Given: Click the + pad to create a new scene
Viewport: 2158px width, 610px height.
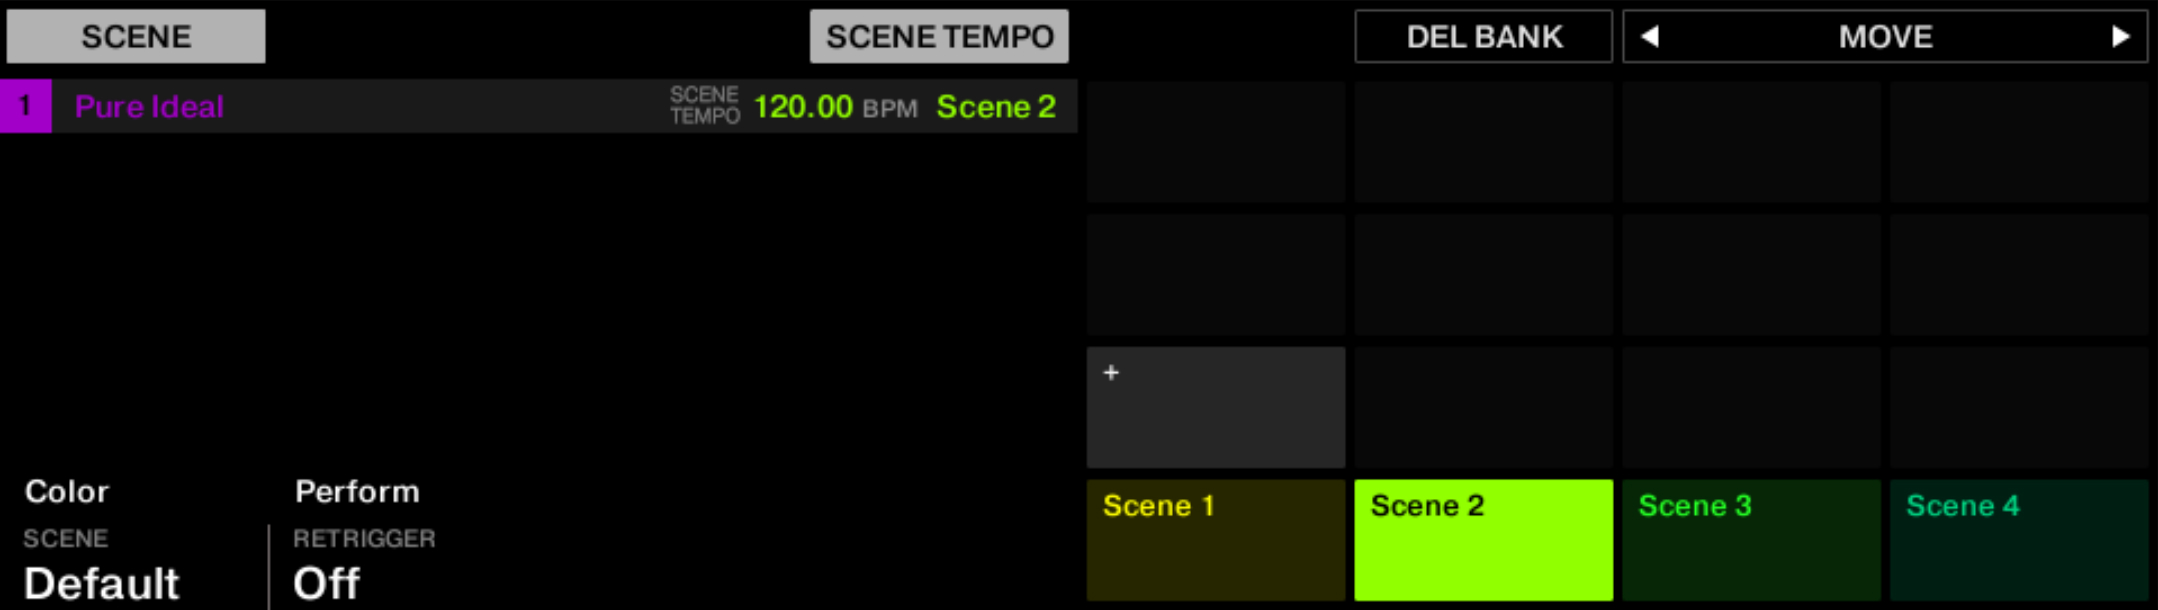Looking at the screenshot, I should pos(1215,405).
